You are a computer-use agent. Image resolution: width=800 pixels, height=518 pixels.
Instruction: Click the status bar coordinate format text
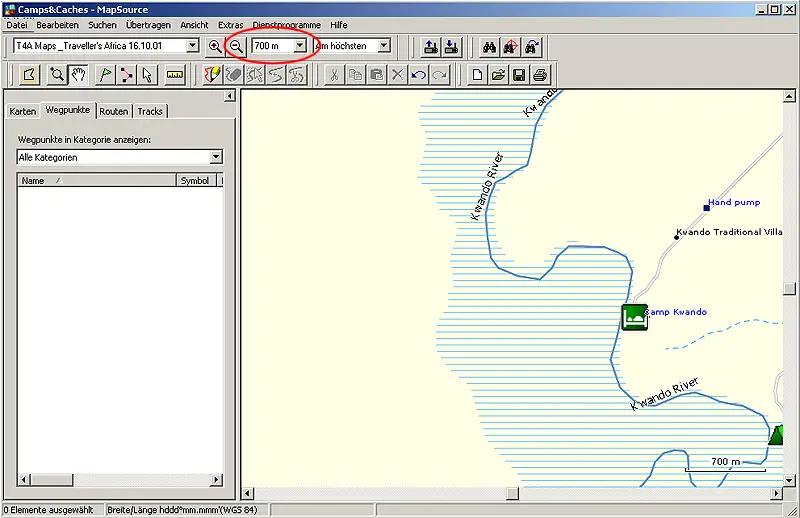point(182,509)
